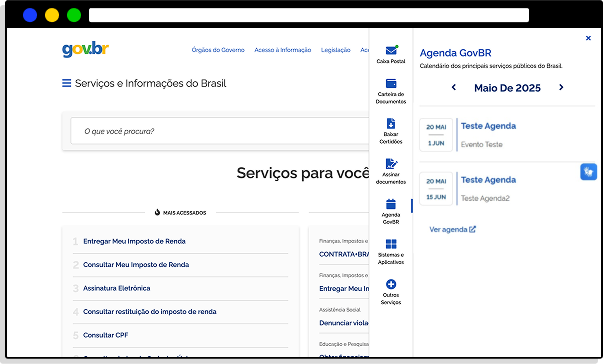Open Órgãos do Governo menu
This screenshot has height=364, width=603.
coord(218,50)
